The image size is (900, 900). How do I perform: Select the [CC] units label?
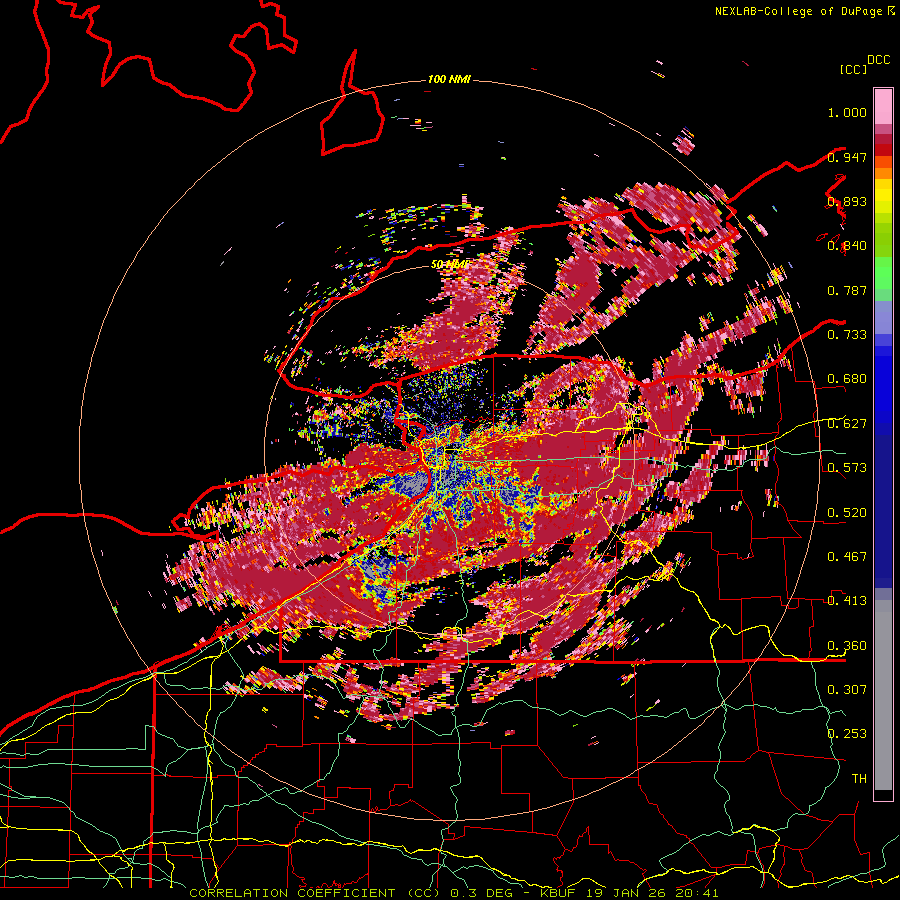(x=854, y=69)
